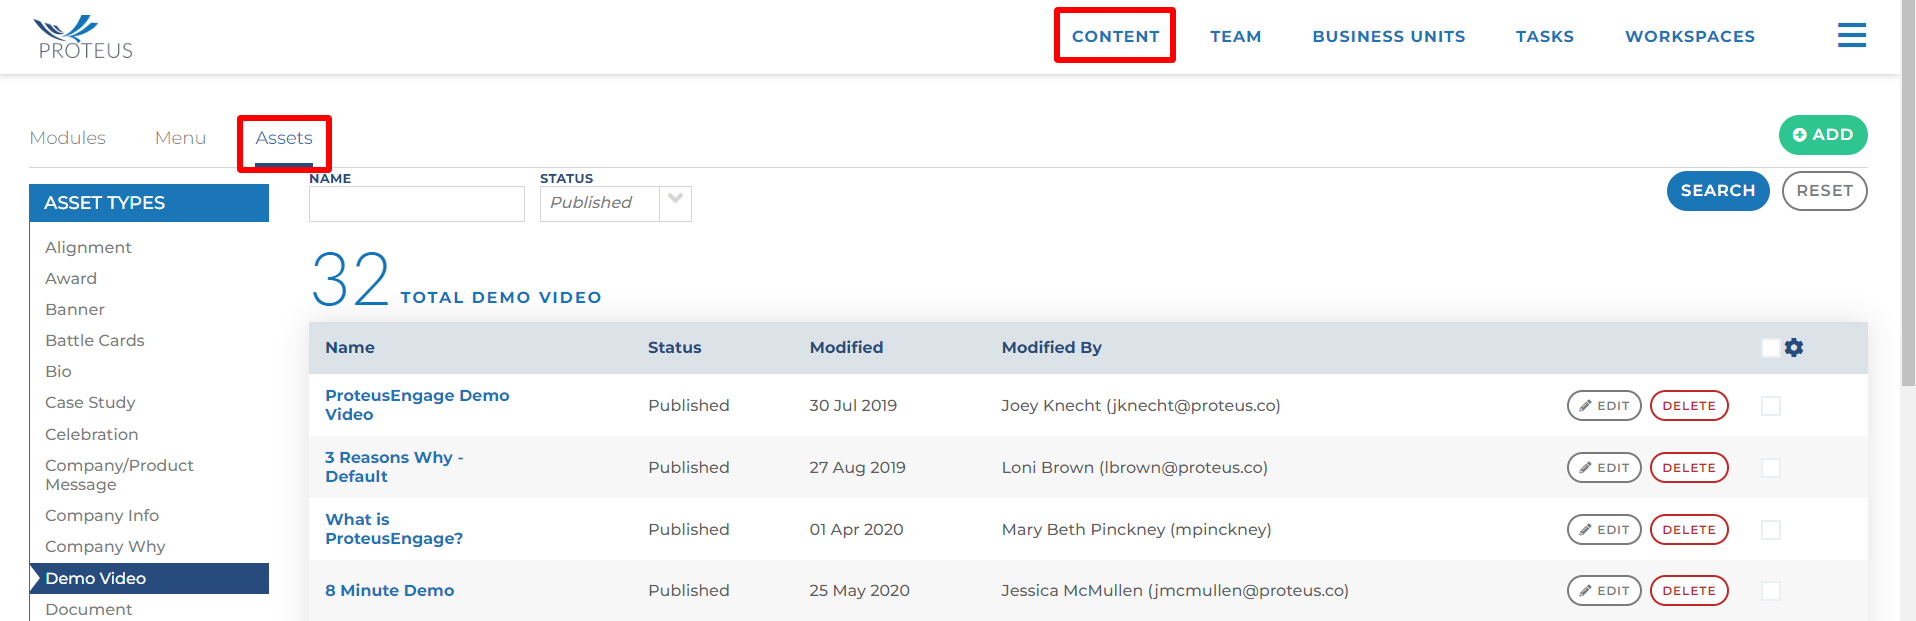This screenshot has width=1916, height=621.
Task: Switch to the Assets tab
Action: pyautogui.click(x=284, y=138)
